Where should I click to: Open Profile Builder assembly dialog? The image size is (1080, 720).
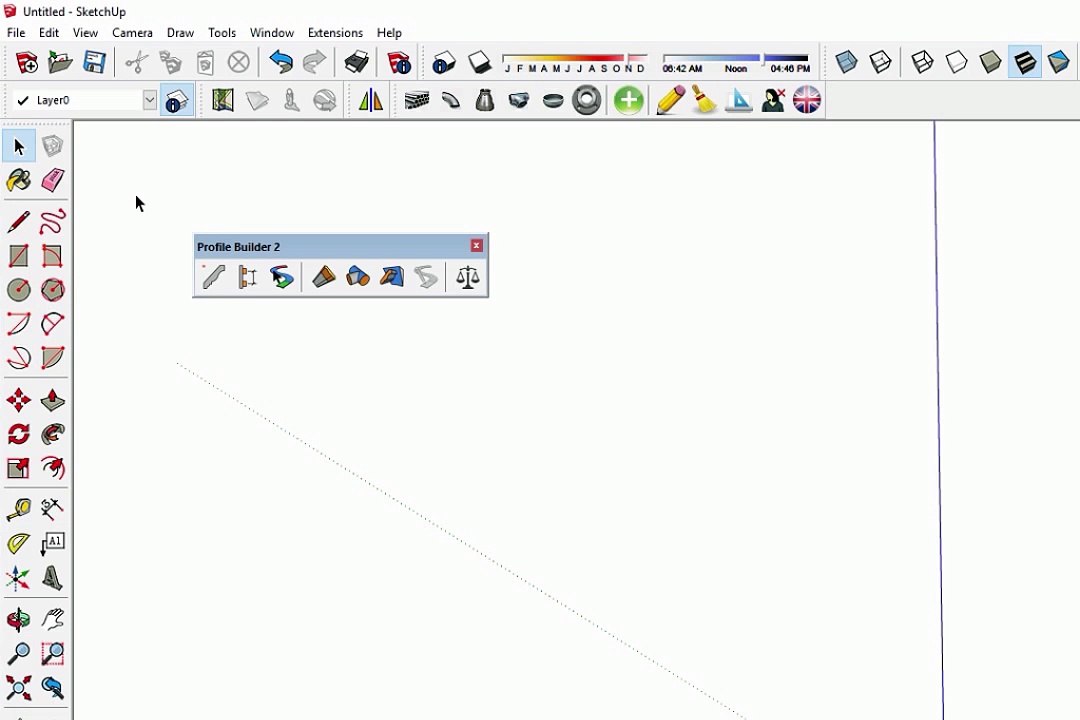(x=247, y=277)
